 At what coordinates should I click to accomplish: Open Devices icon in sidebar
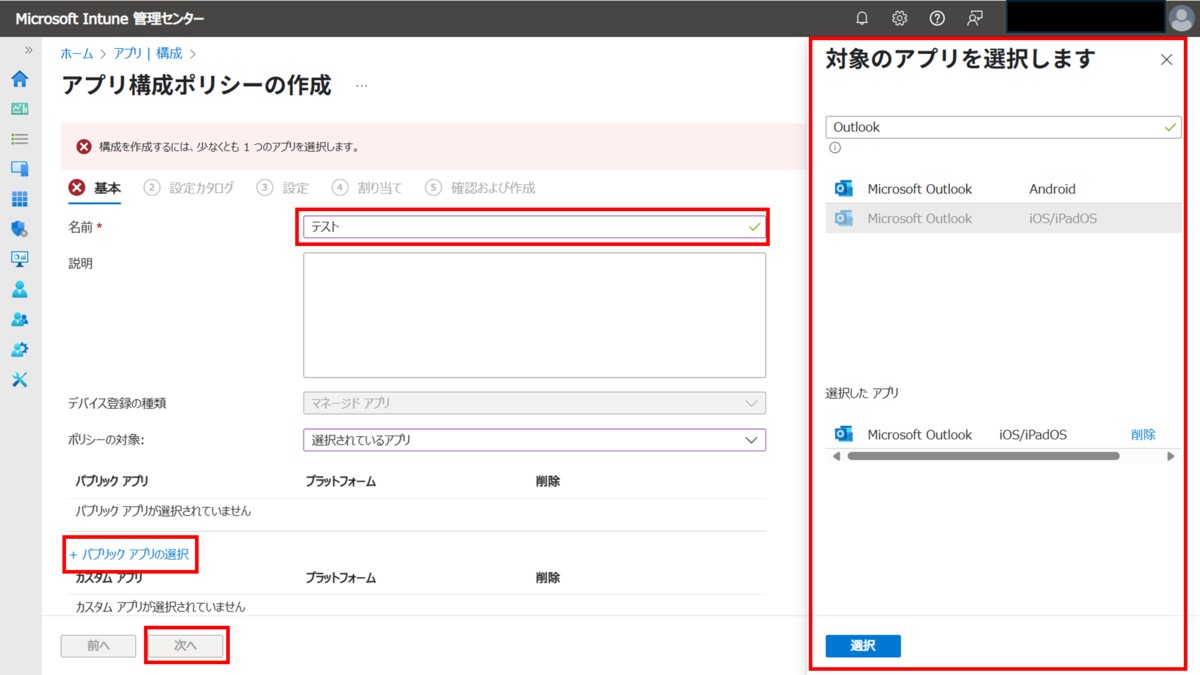[19, 169]
